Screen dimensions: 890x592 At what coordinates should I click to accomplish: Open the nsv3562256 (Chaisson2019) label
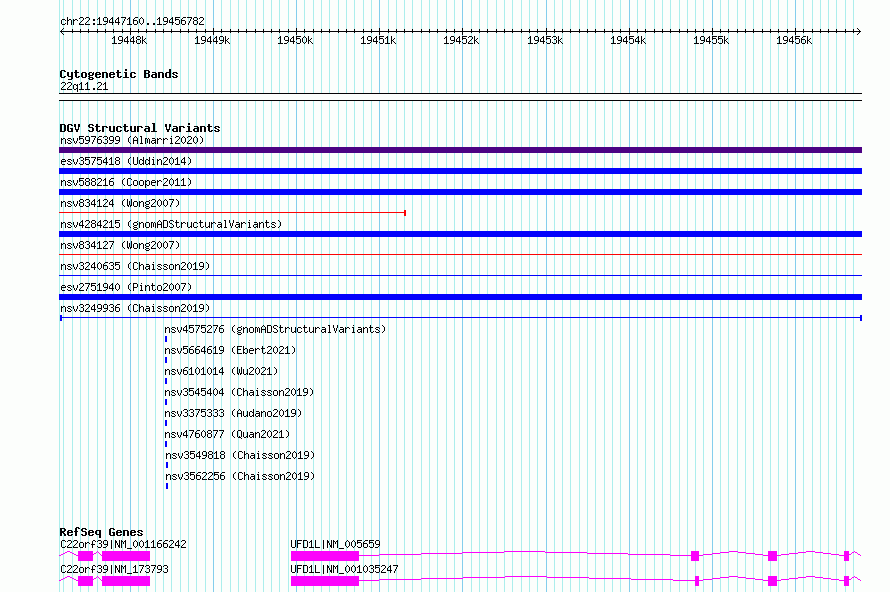click(240, 476)
